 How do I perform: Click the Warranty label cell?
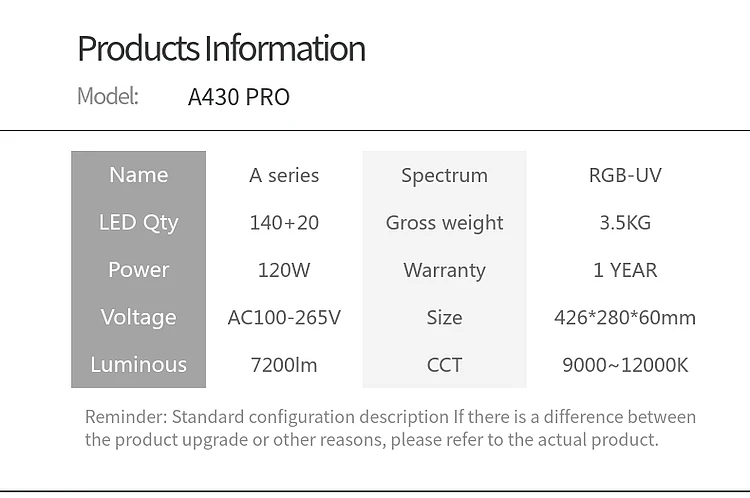[444, 270]
